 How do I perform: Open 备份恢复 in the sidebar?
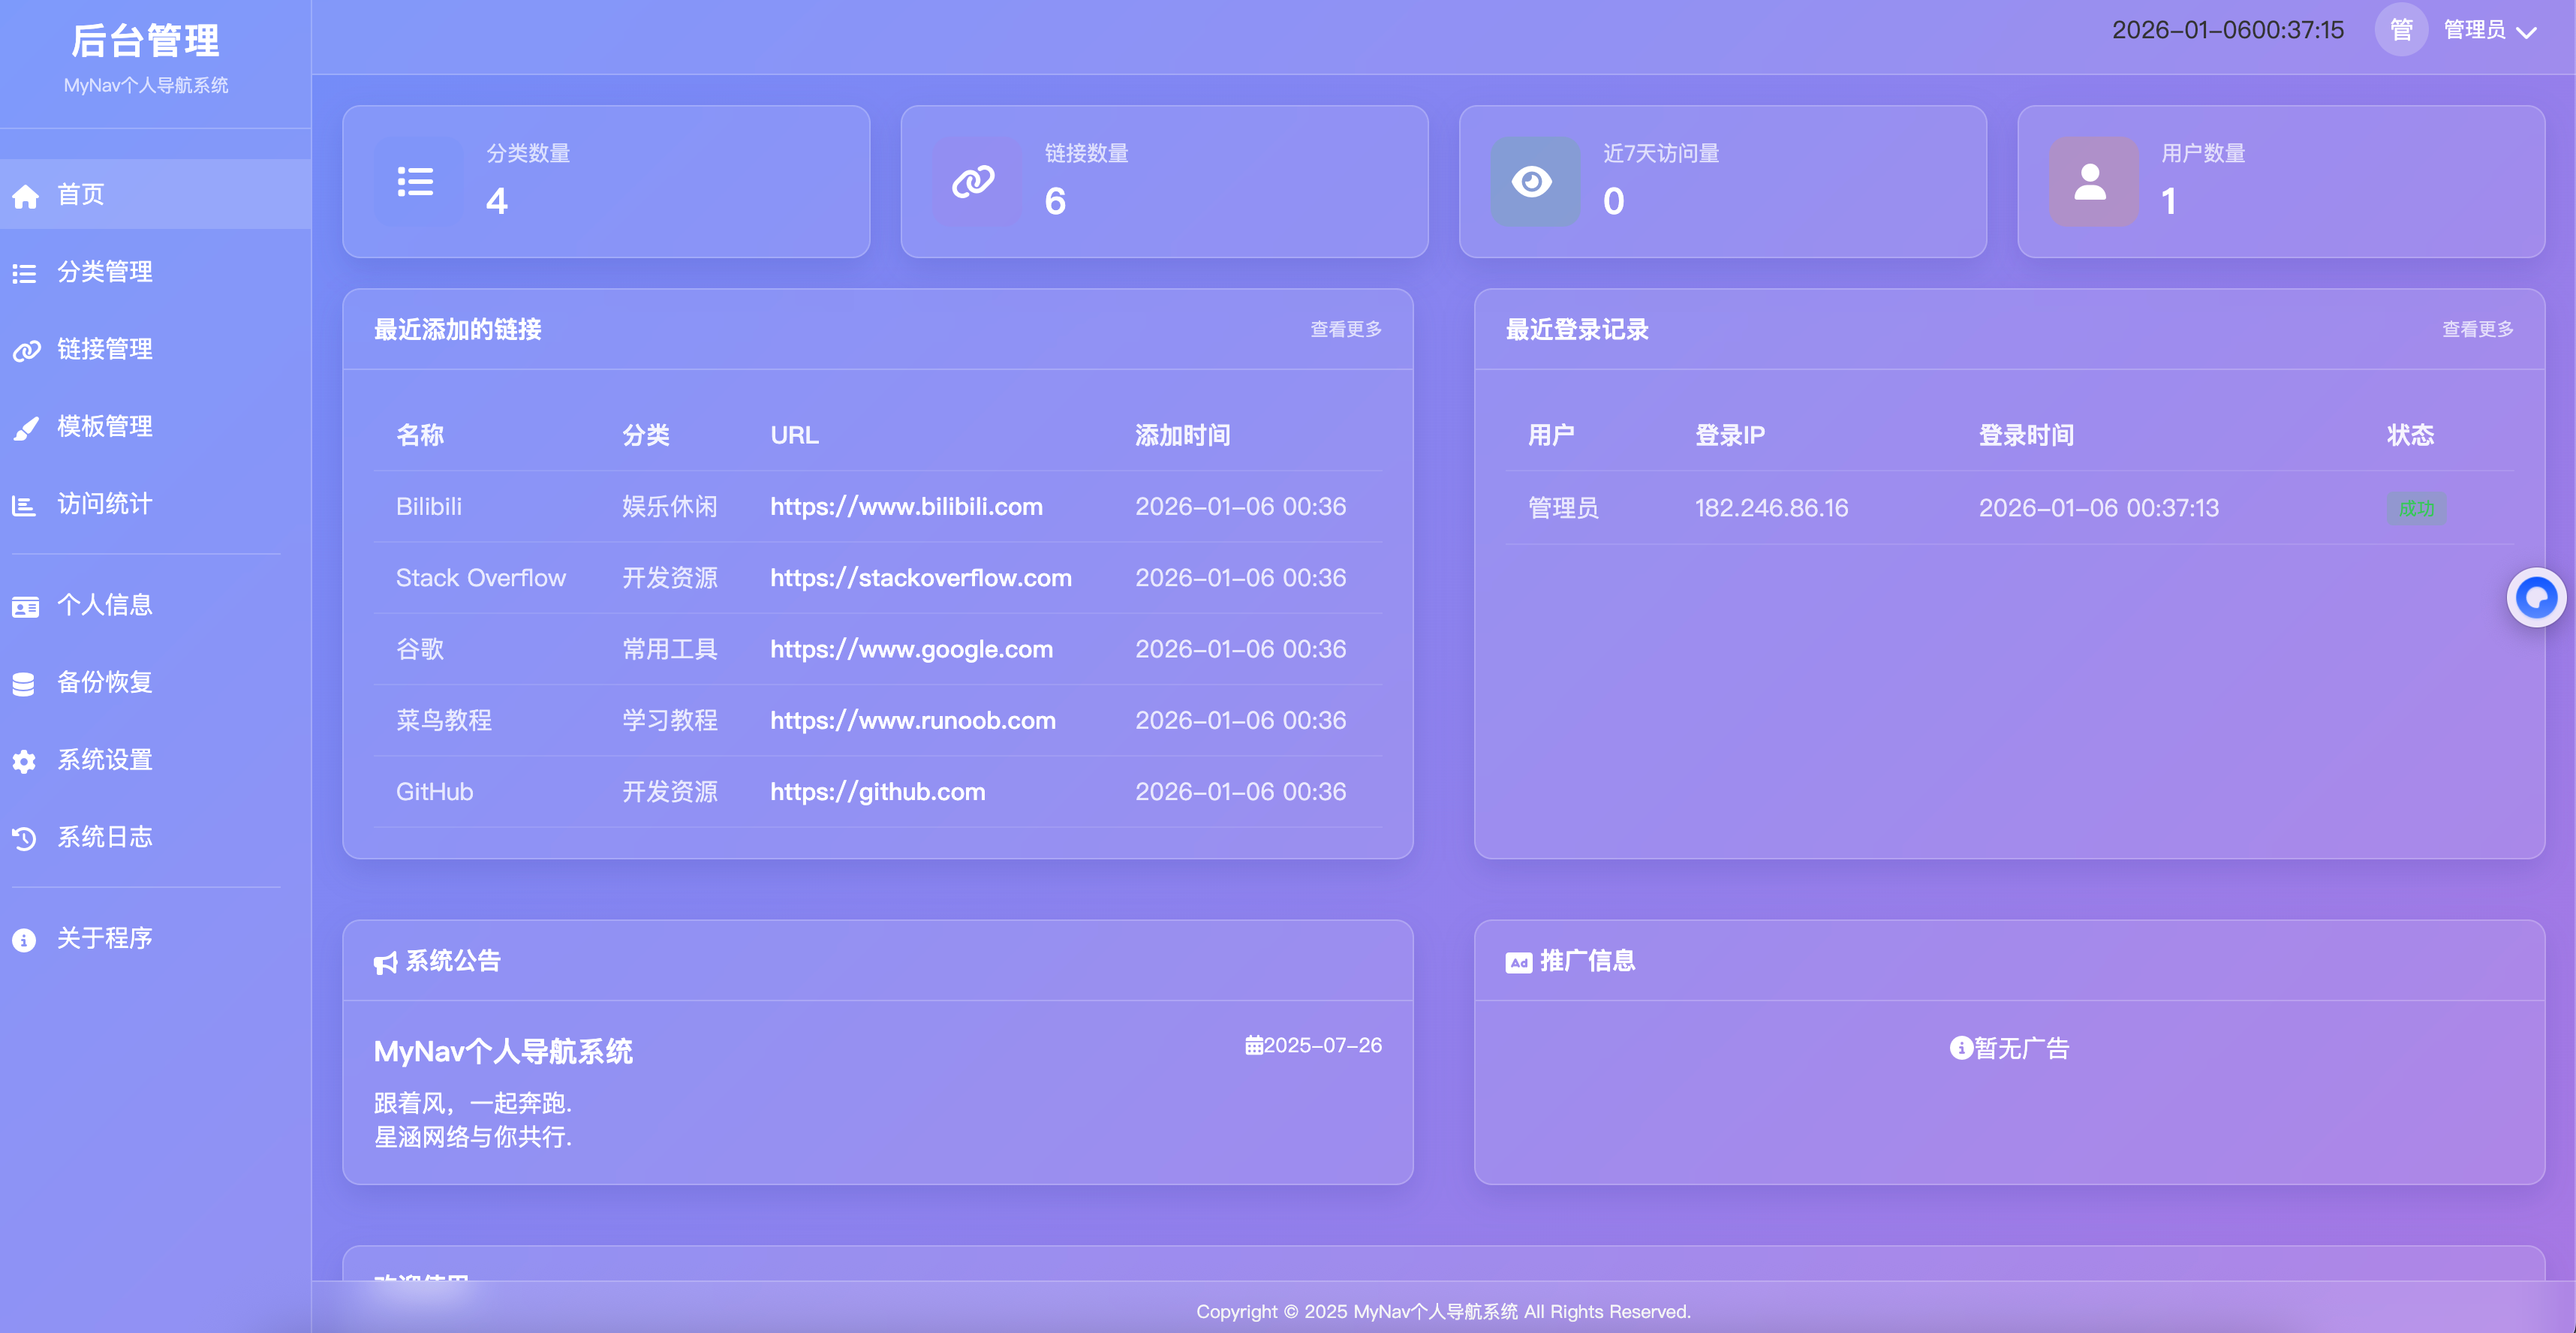[x=155, y=682]
